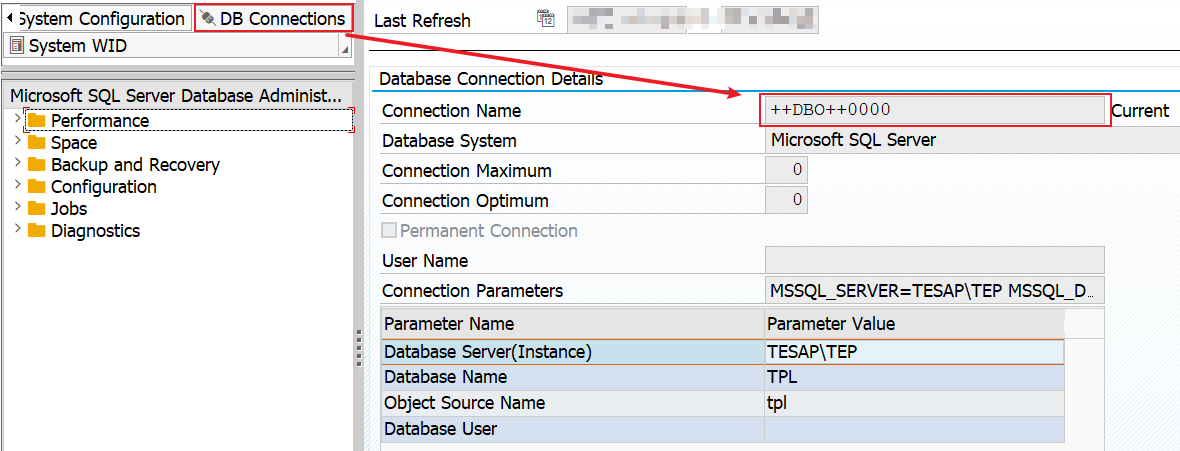
Task: Click the Connection Optimum field
Action: pos(786,200)
